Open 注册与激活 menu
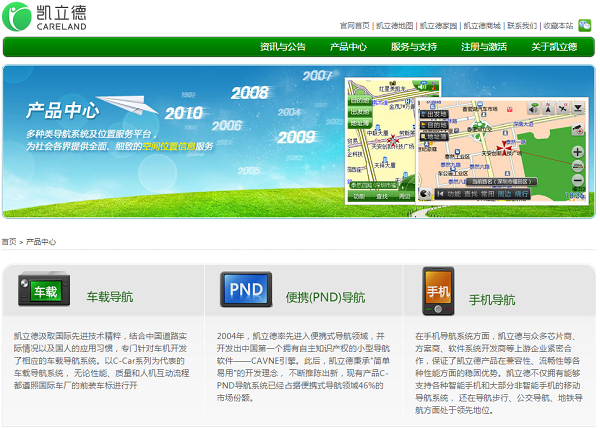This screenshot has width=600, height=428. [x=484, y=47]
